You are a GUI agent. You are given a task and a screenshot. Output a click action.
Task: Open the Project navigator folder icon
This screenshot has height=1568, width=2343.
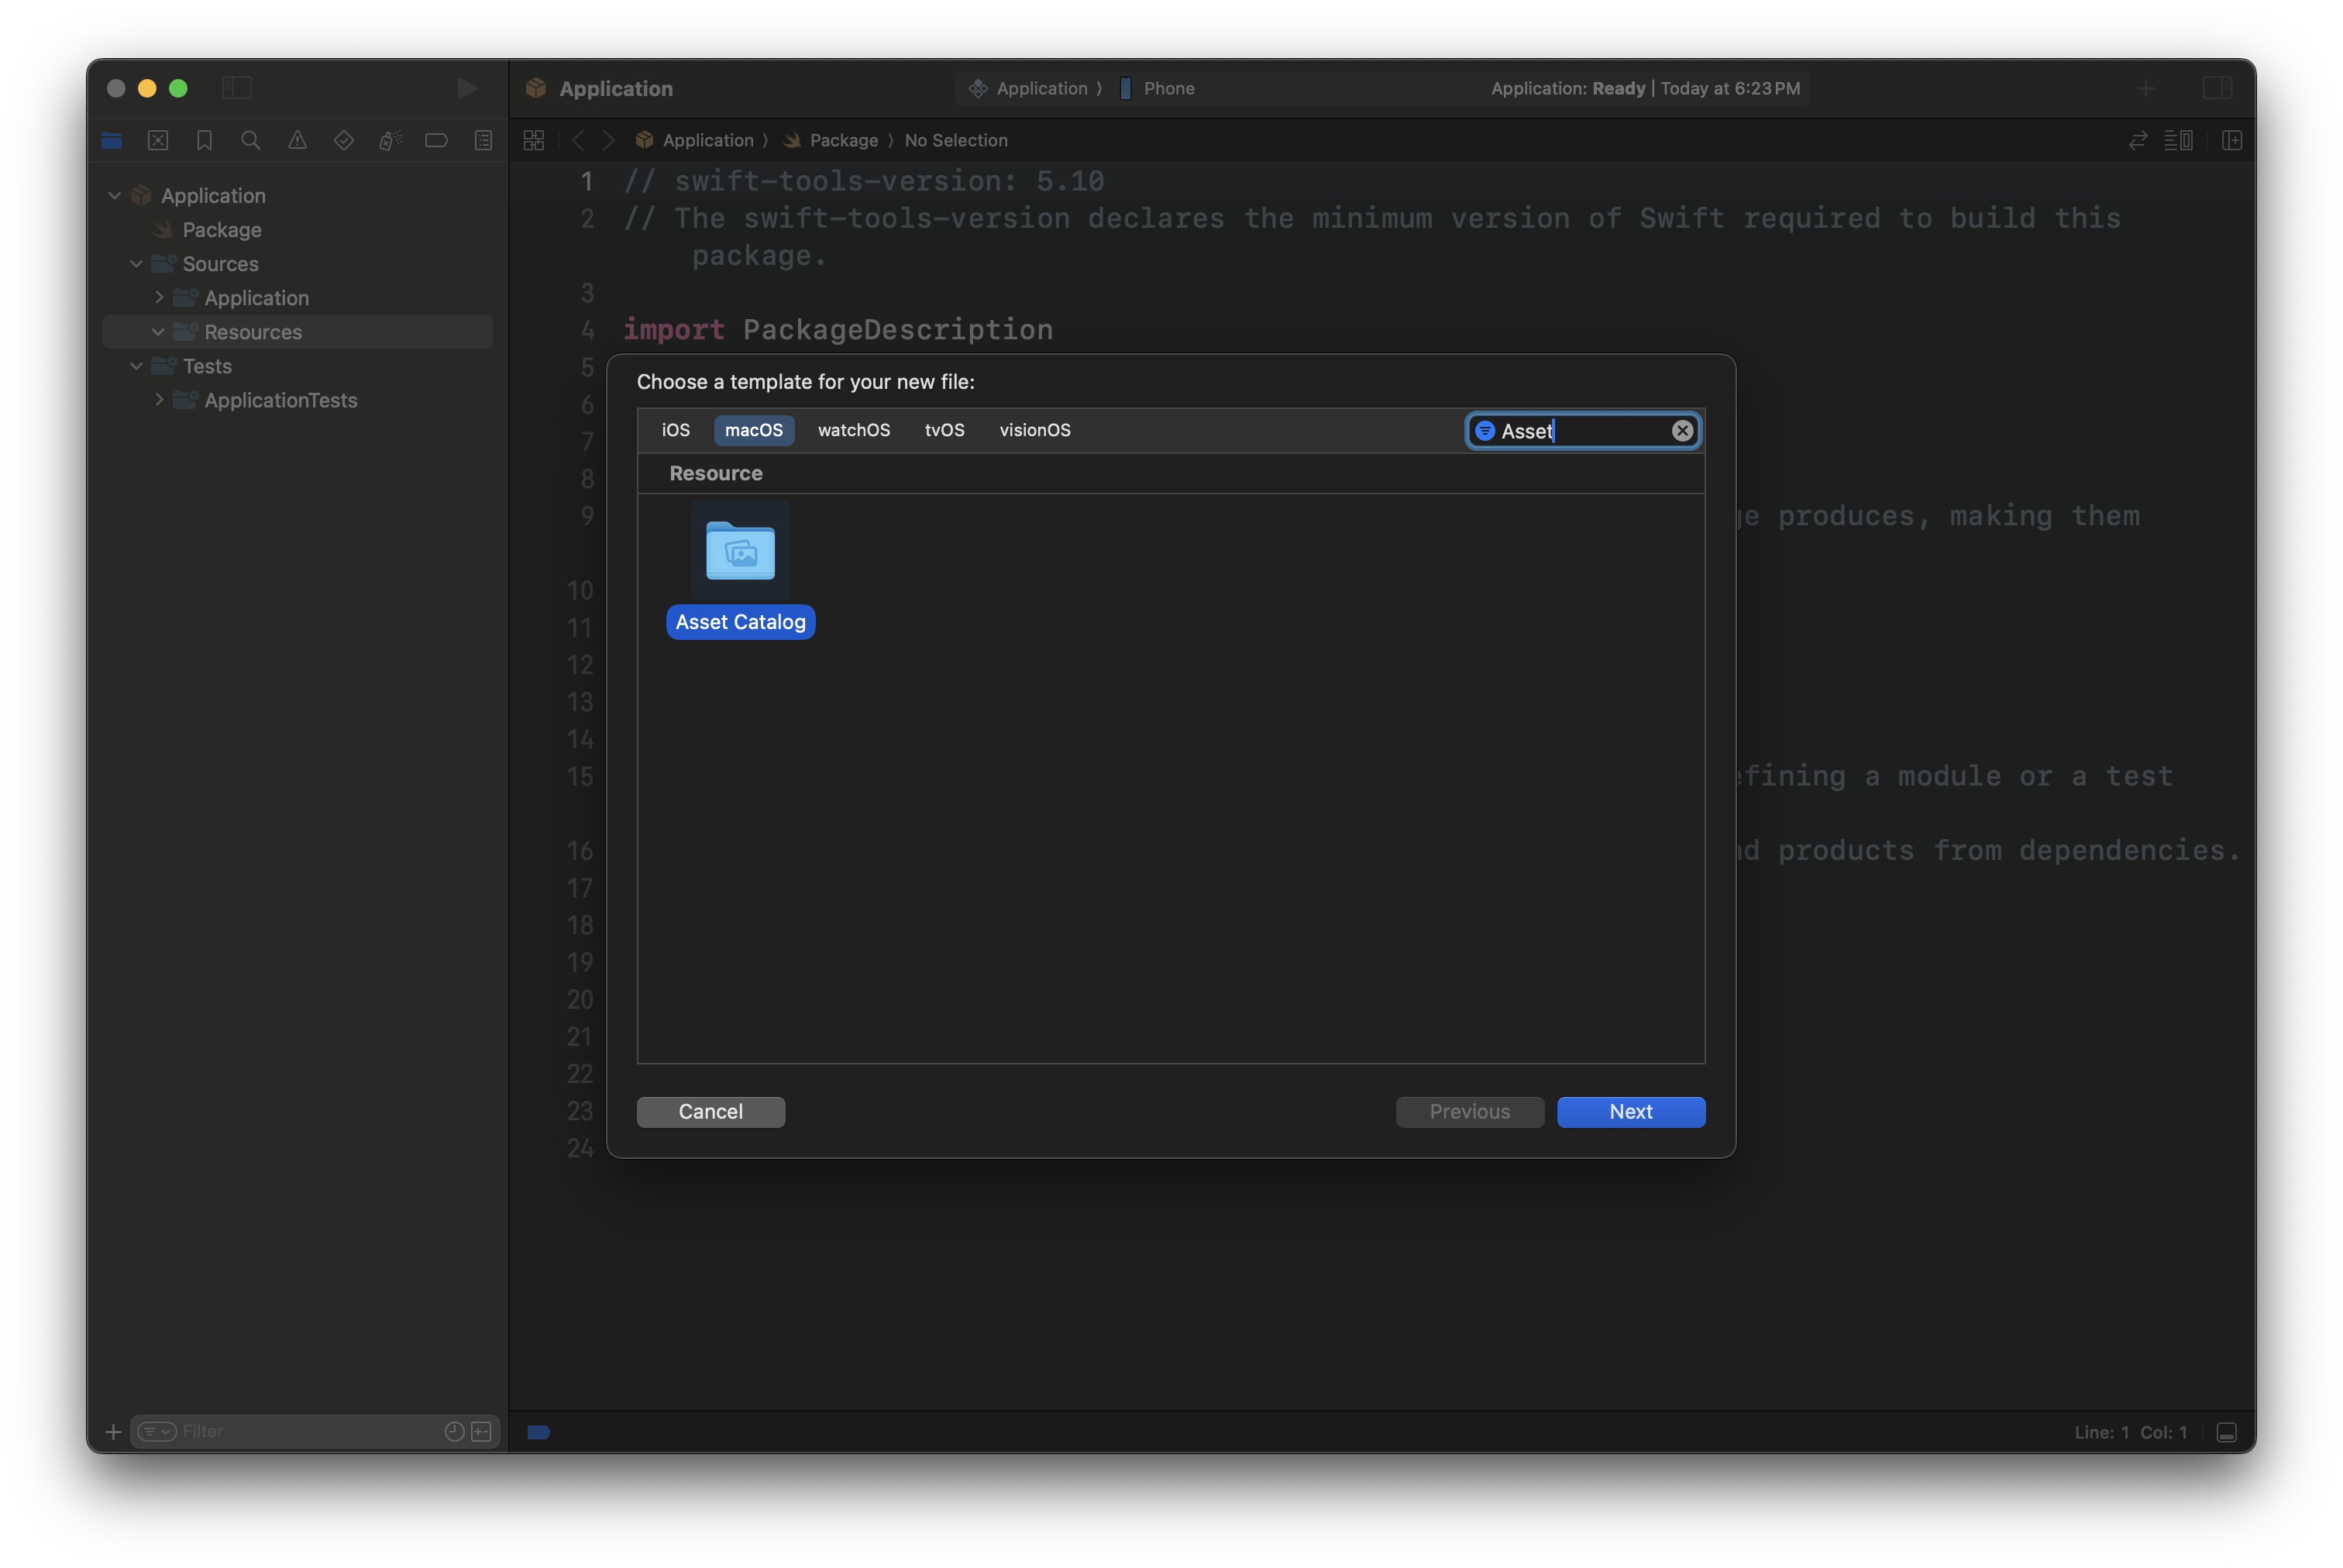pyautogui.click(x=112, y=141)
